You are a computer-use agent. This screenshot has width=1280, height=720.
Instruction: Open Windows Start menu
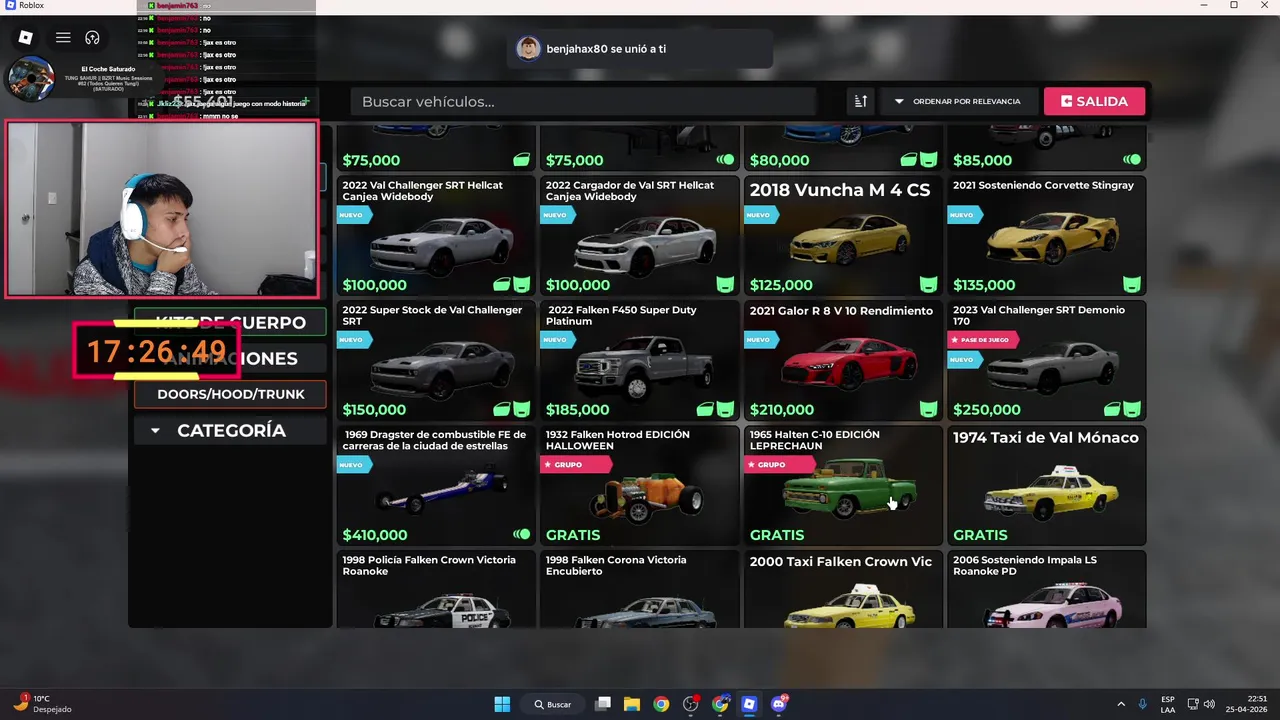click(502, 704)
